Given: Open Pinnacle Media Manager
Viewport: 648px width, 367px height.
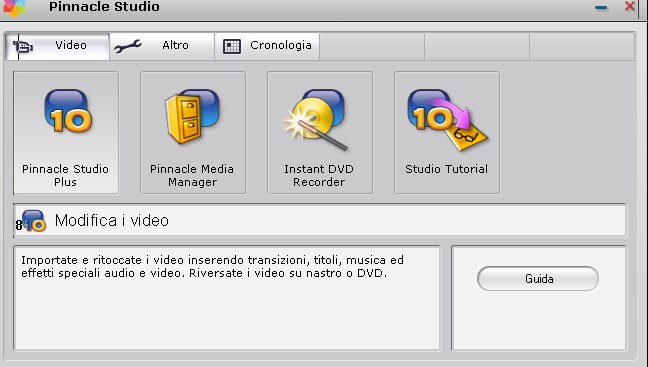Looking at the screenshot, I should [193, 133].
